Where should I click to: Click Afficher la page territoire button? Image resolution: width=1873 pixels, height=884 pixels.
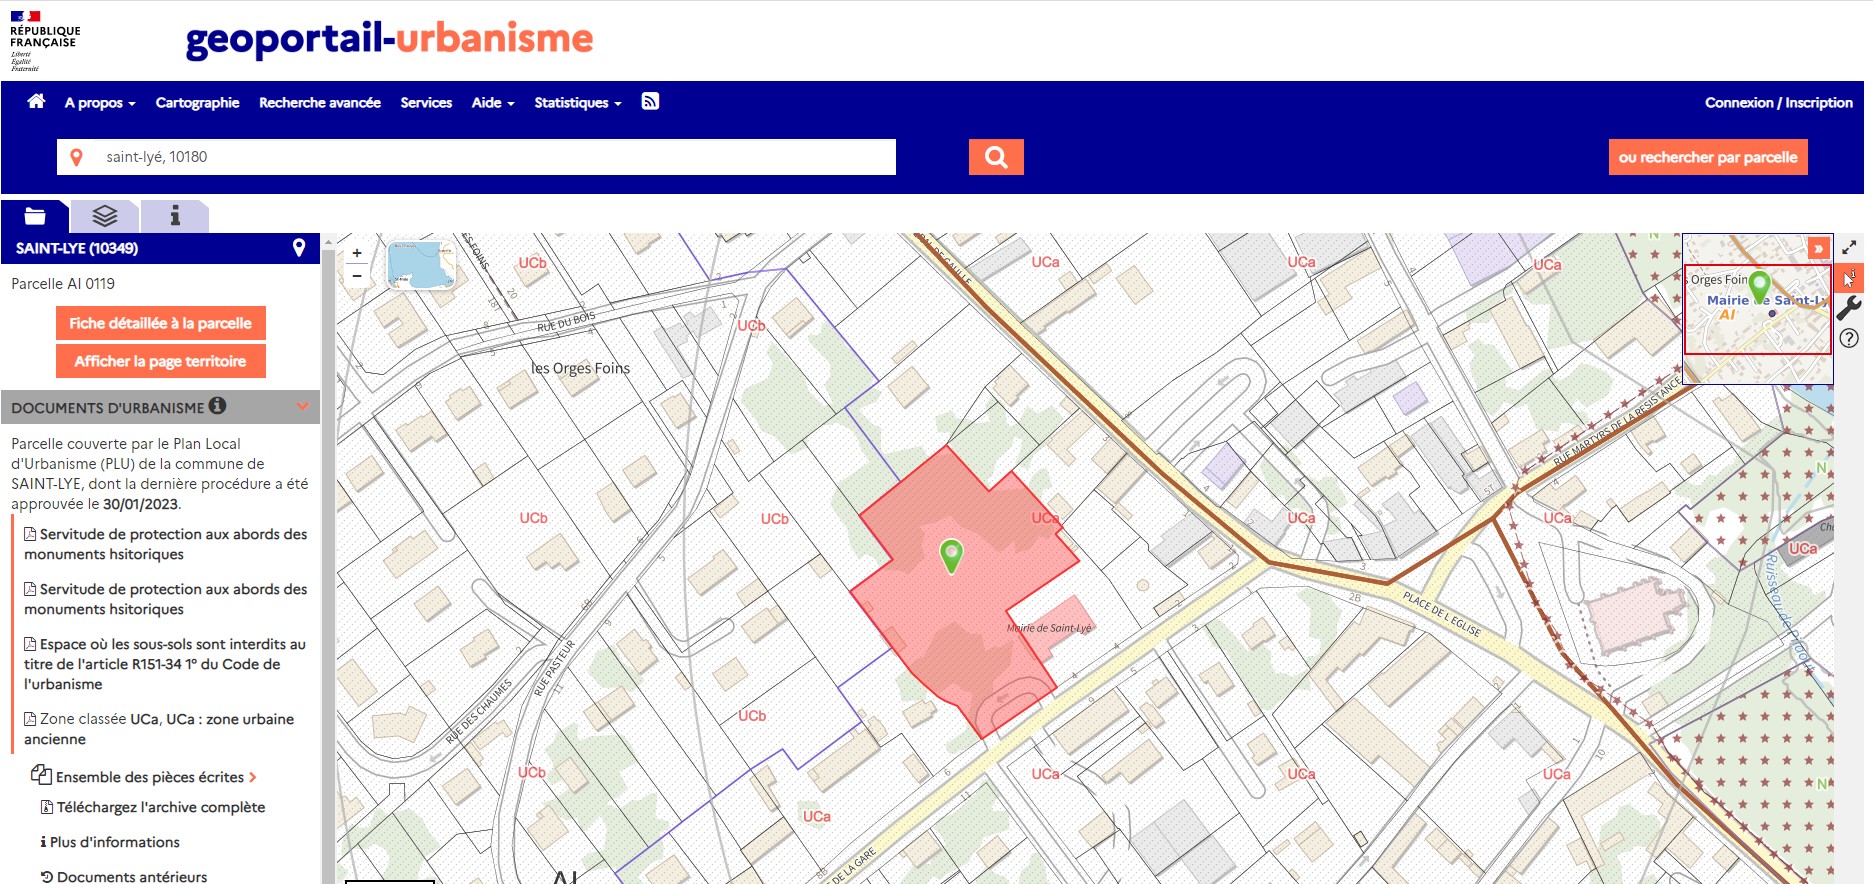coord(160,361)
